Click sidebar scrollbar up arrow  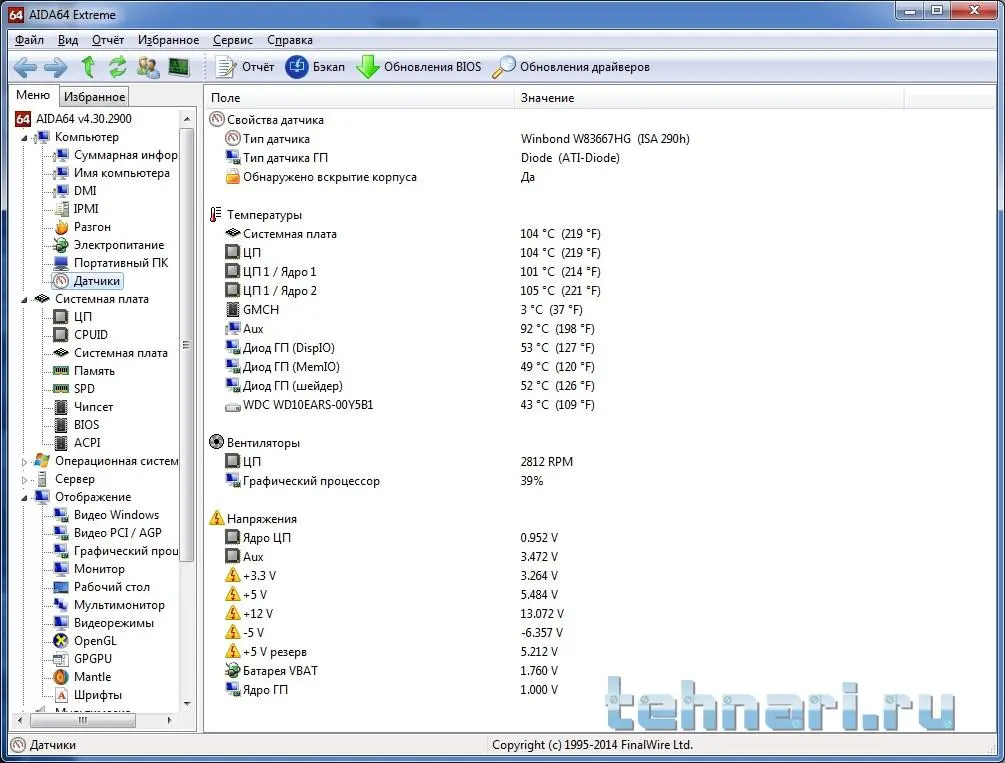click(187, 119)
